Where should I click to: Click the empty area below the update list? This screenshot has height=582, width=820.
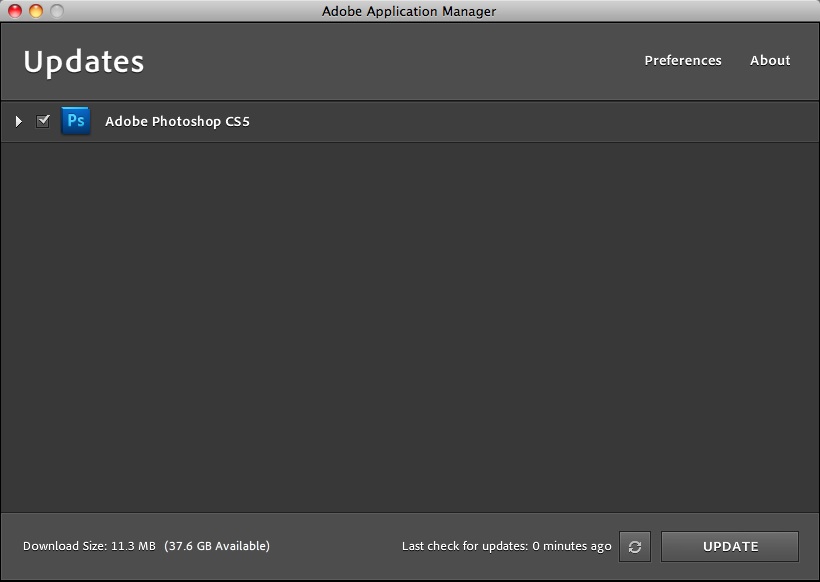point(410,330)
